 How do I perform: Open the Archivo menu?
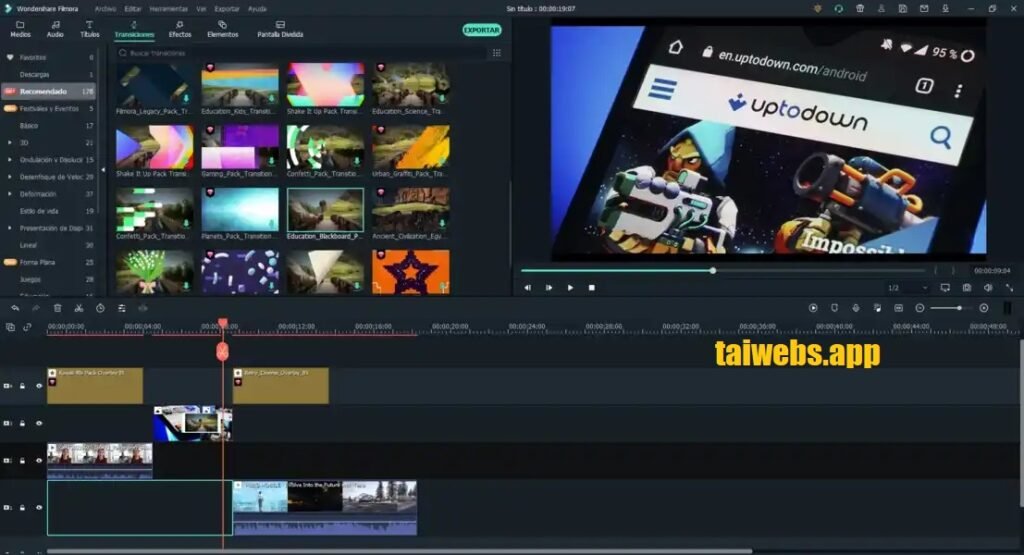click(105, 9)
